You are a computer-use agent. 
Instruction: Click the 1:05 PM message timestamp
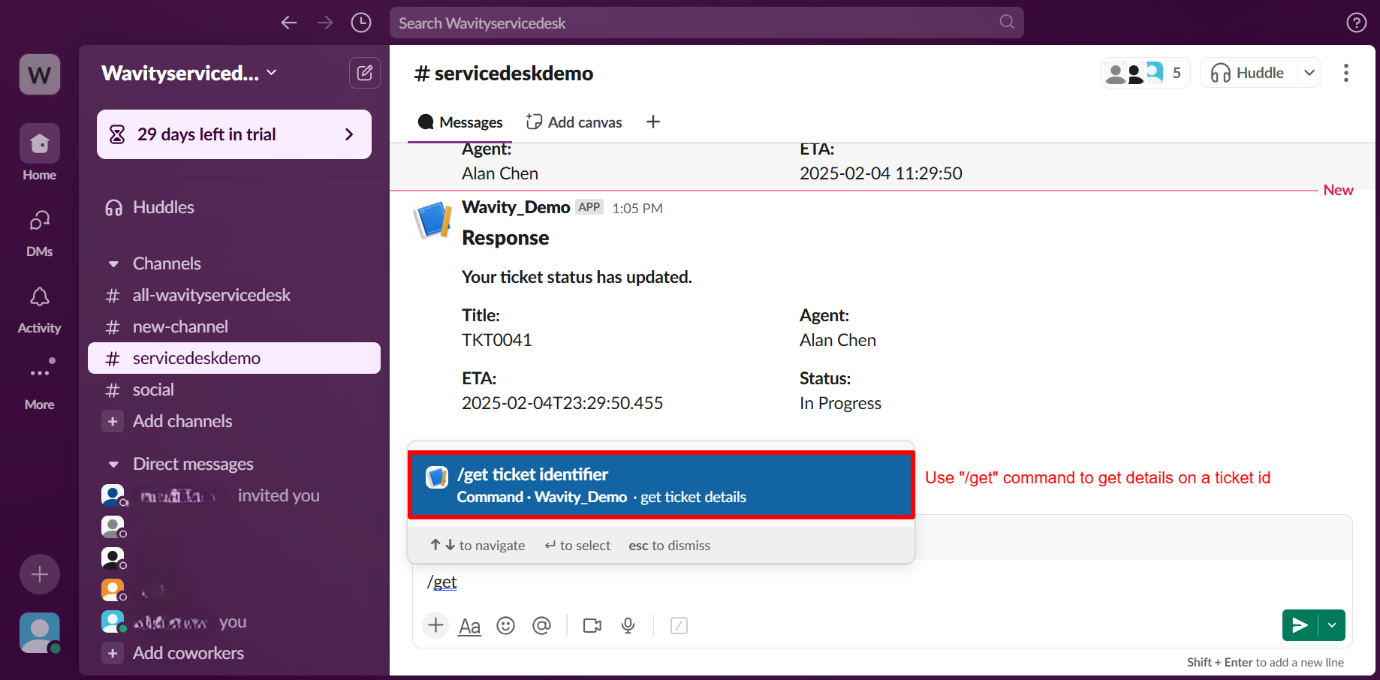click(637, 208)
